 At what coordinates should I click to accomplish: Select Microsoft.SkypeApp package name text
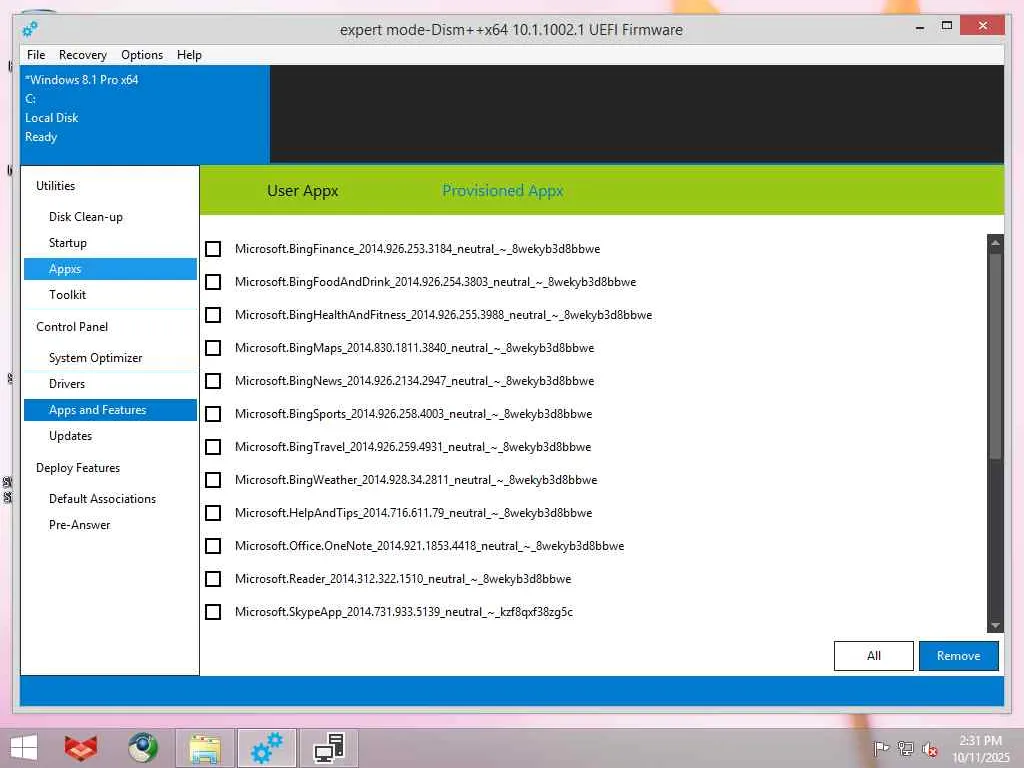point(404,612)
